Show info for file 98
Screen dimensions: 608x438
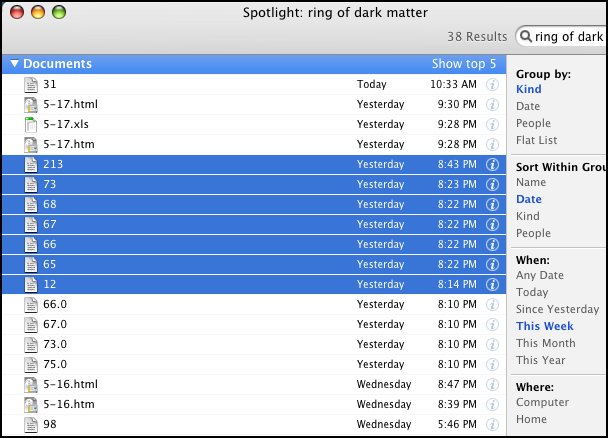point(492,424)
